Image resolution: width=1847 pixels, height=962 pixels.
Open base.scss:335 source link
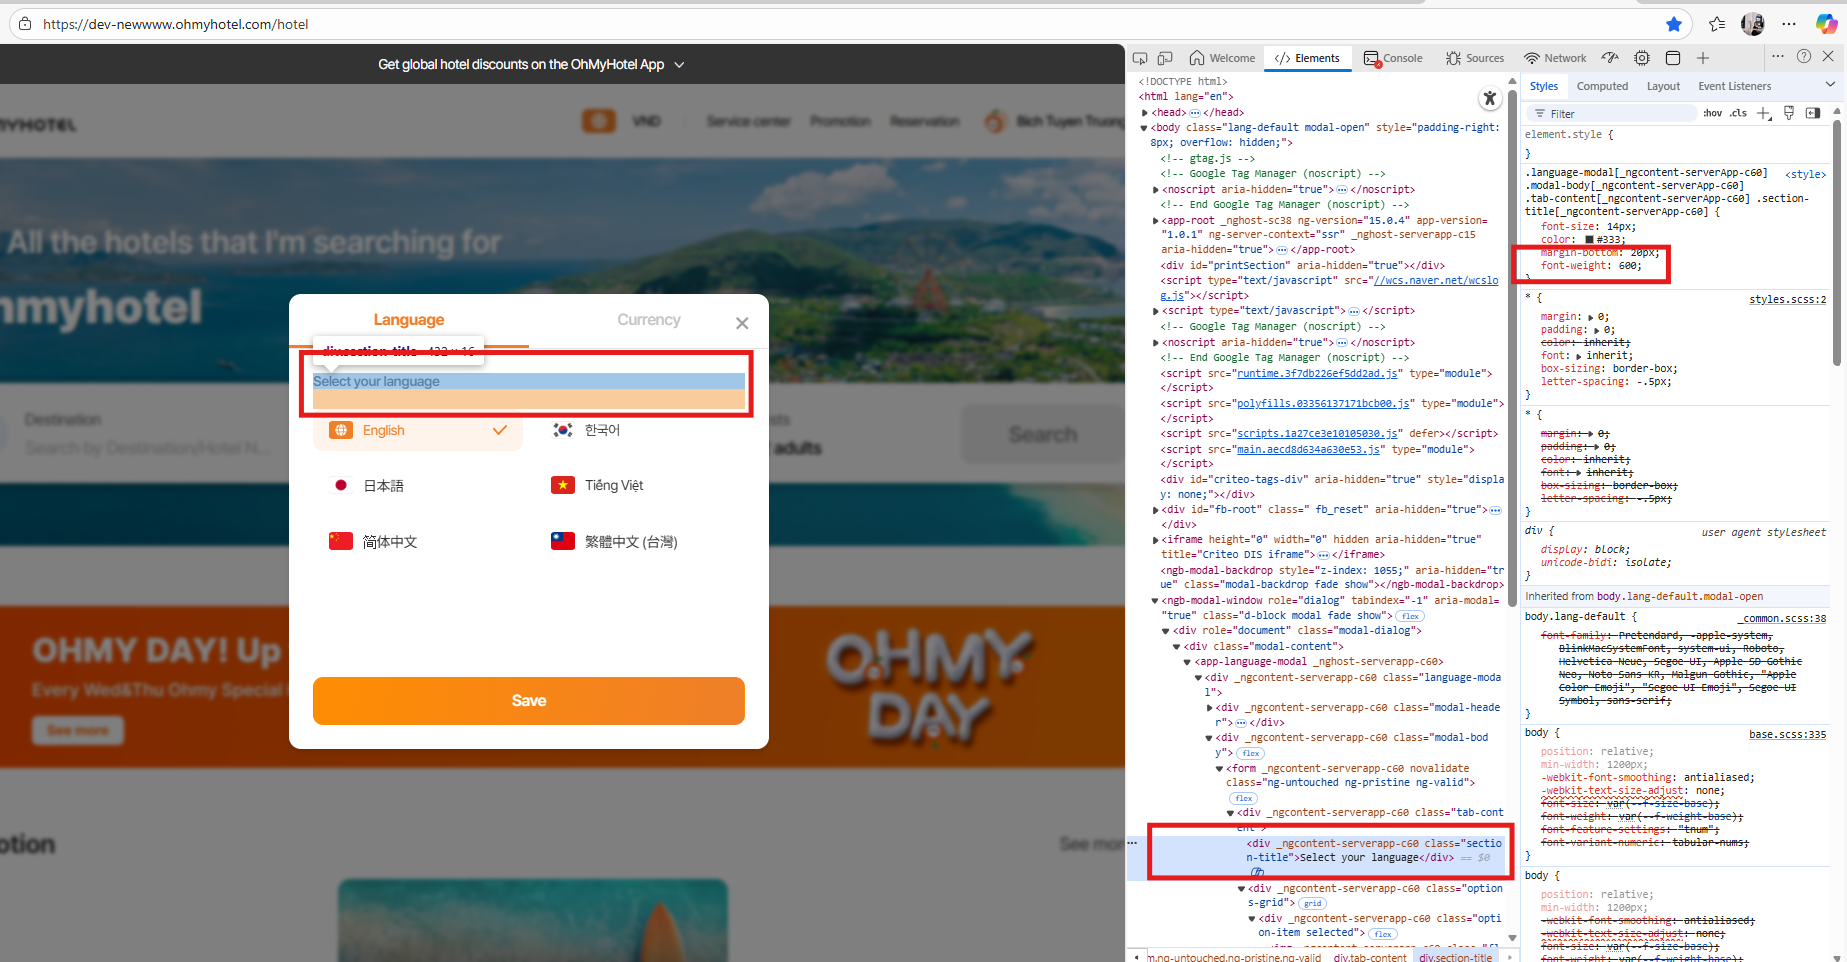coord(1788,735)
